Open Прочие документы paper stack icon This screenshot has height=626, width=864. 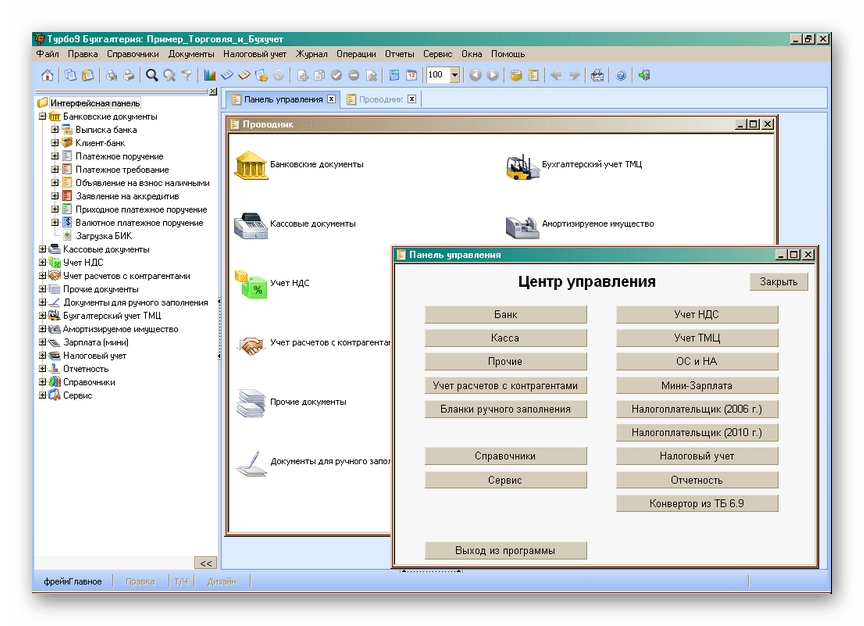(x=251, y=403)
